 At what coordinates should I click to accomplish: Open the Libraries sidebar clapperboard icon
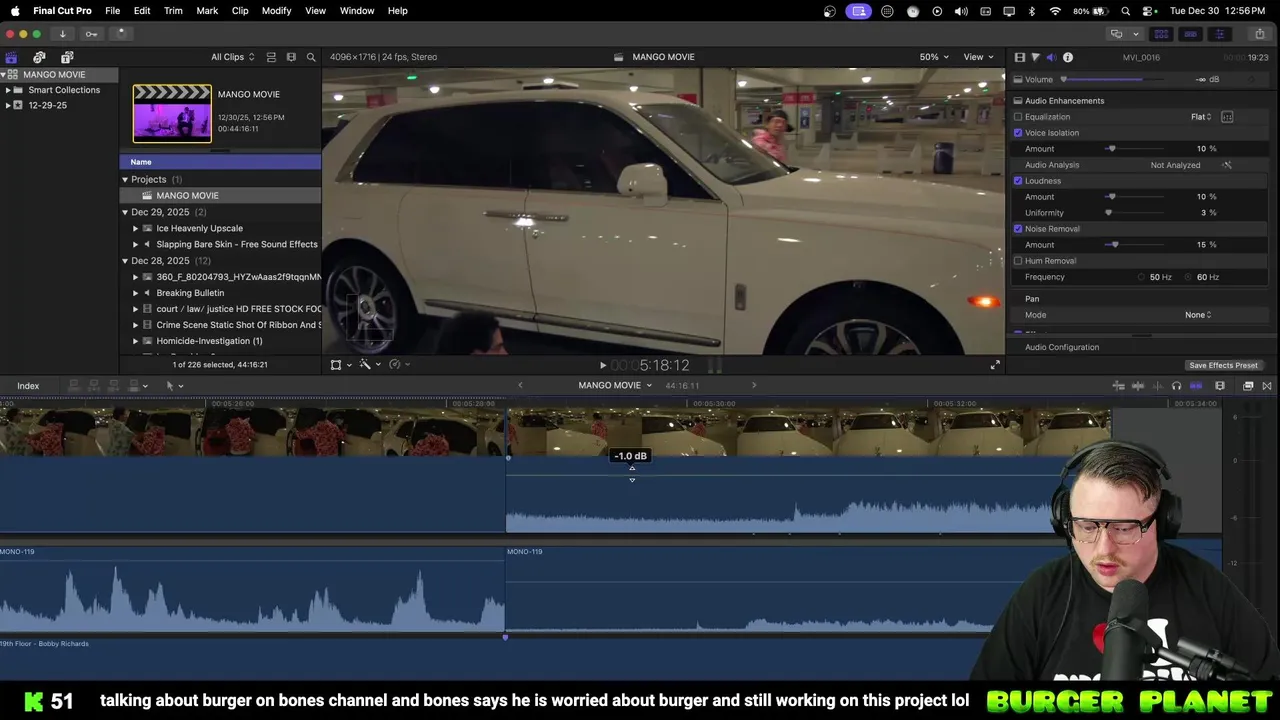pos(11,57)
